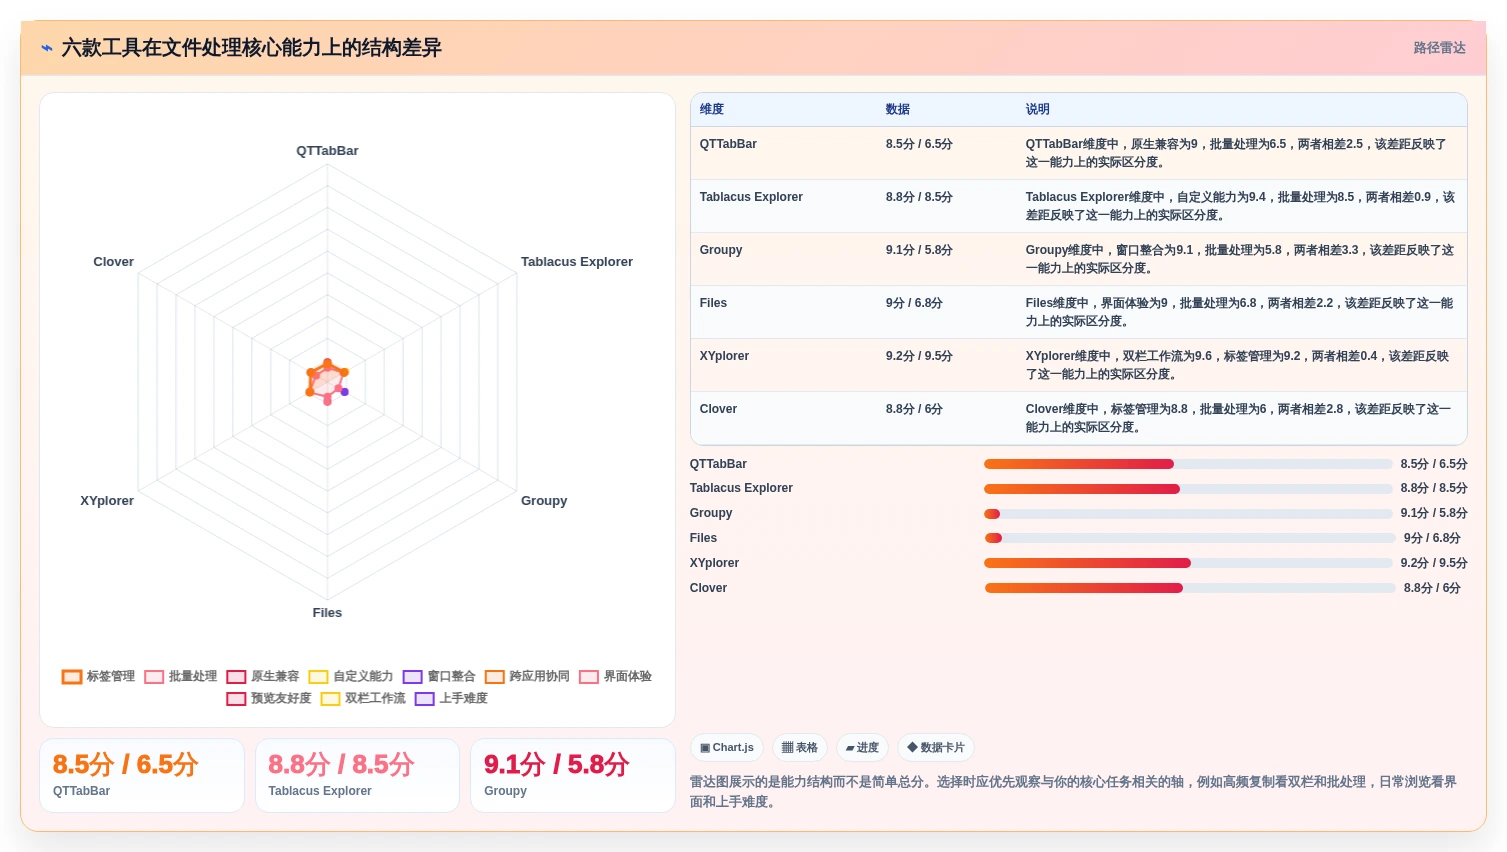Select the XYplorer table row name
The image size is (1507, 852).
pyautogui.click(x=724, y=356)
